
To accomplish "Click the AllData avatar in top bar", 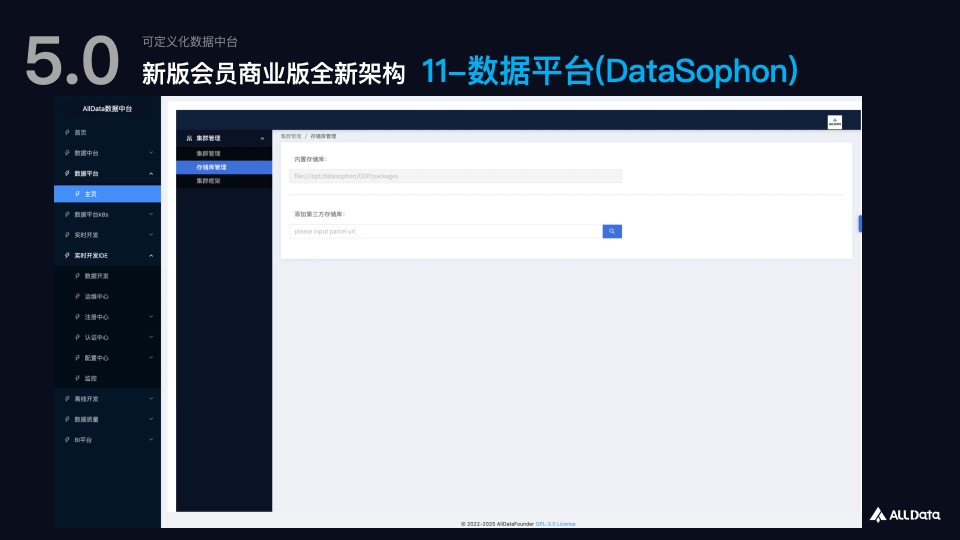I will (x=834, y=122).
